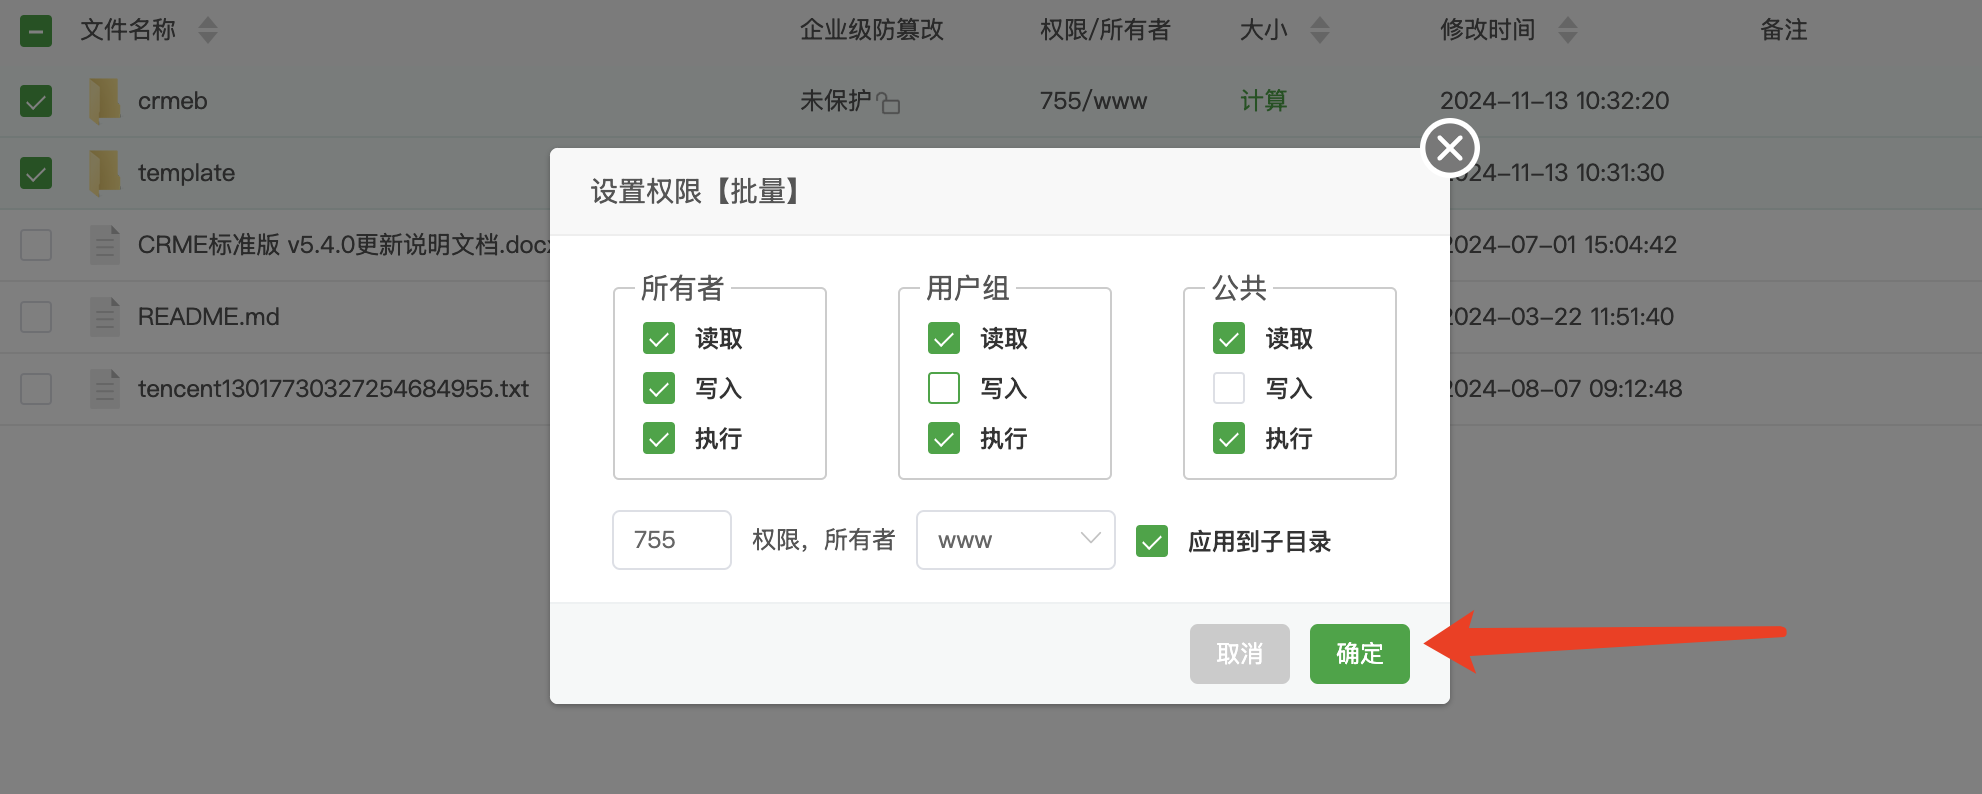This screenshot has height=794, width=1982.
Task: Click the README.md file icon
Action: (105, 317)
